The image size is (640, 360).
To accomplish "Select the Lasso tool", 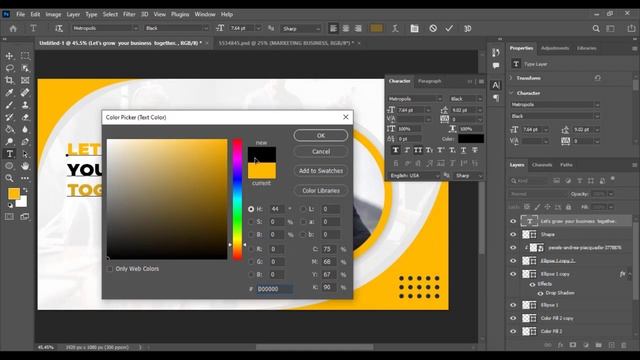I will click(9, 68).
